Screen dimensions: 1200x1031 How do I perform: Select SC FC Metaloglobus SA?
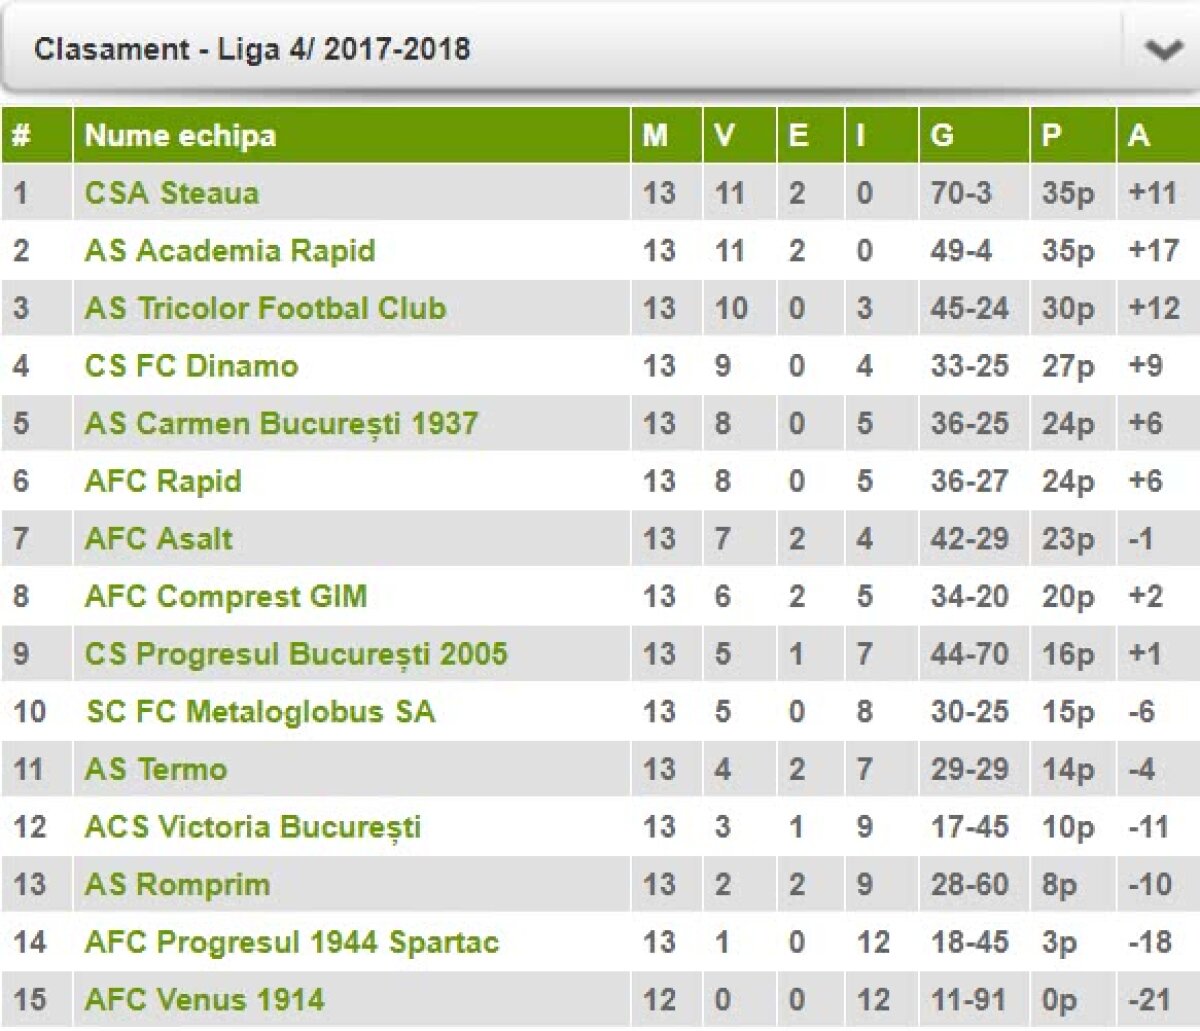[260, 712]
